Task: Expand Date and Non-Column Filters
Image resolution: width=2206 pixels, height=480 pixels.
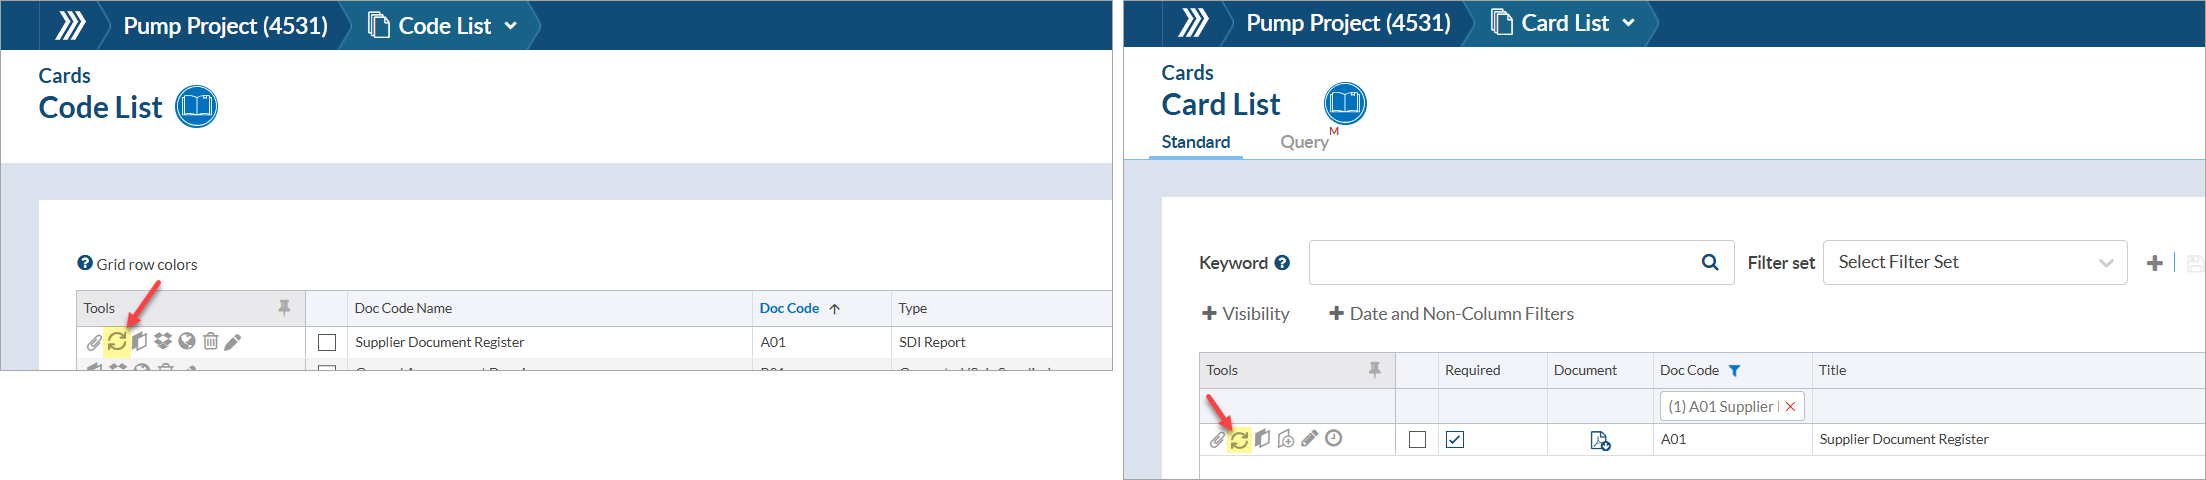Action: (1451, 314)
